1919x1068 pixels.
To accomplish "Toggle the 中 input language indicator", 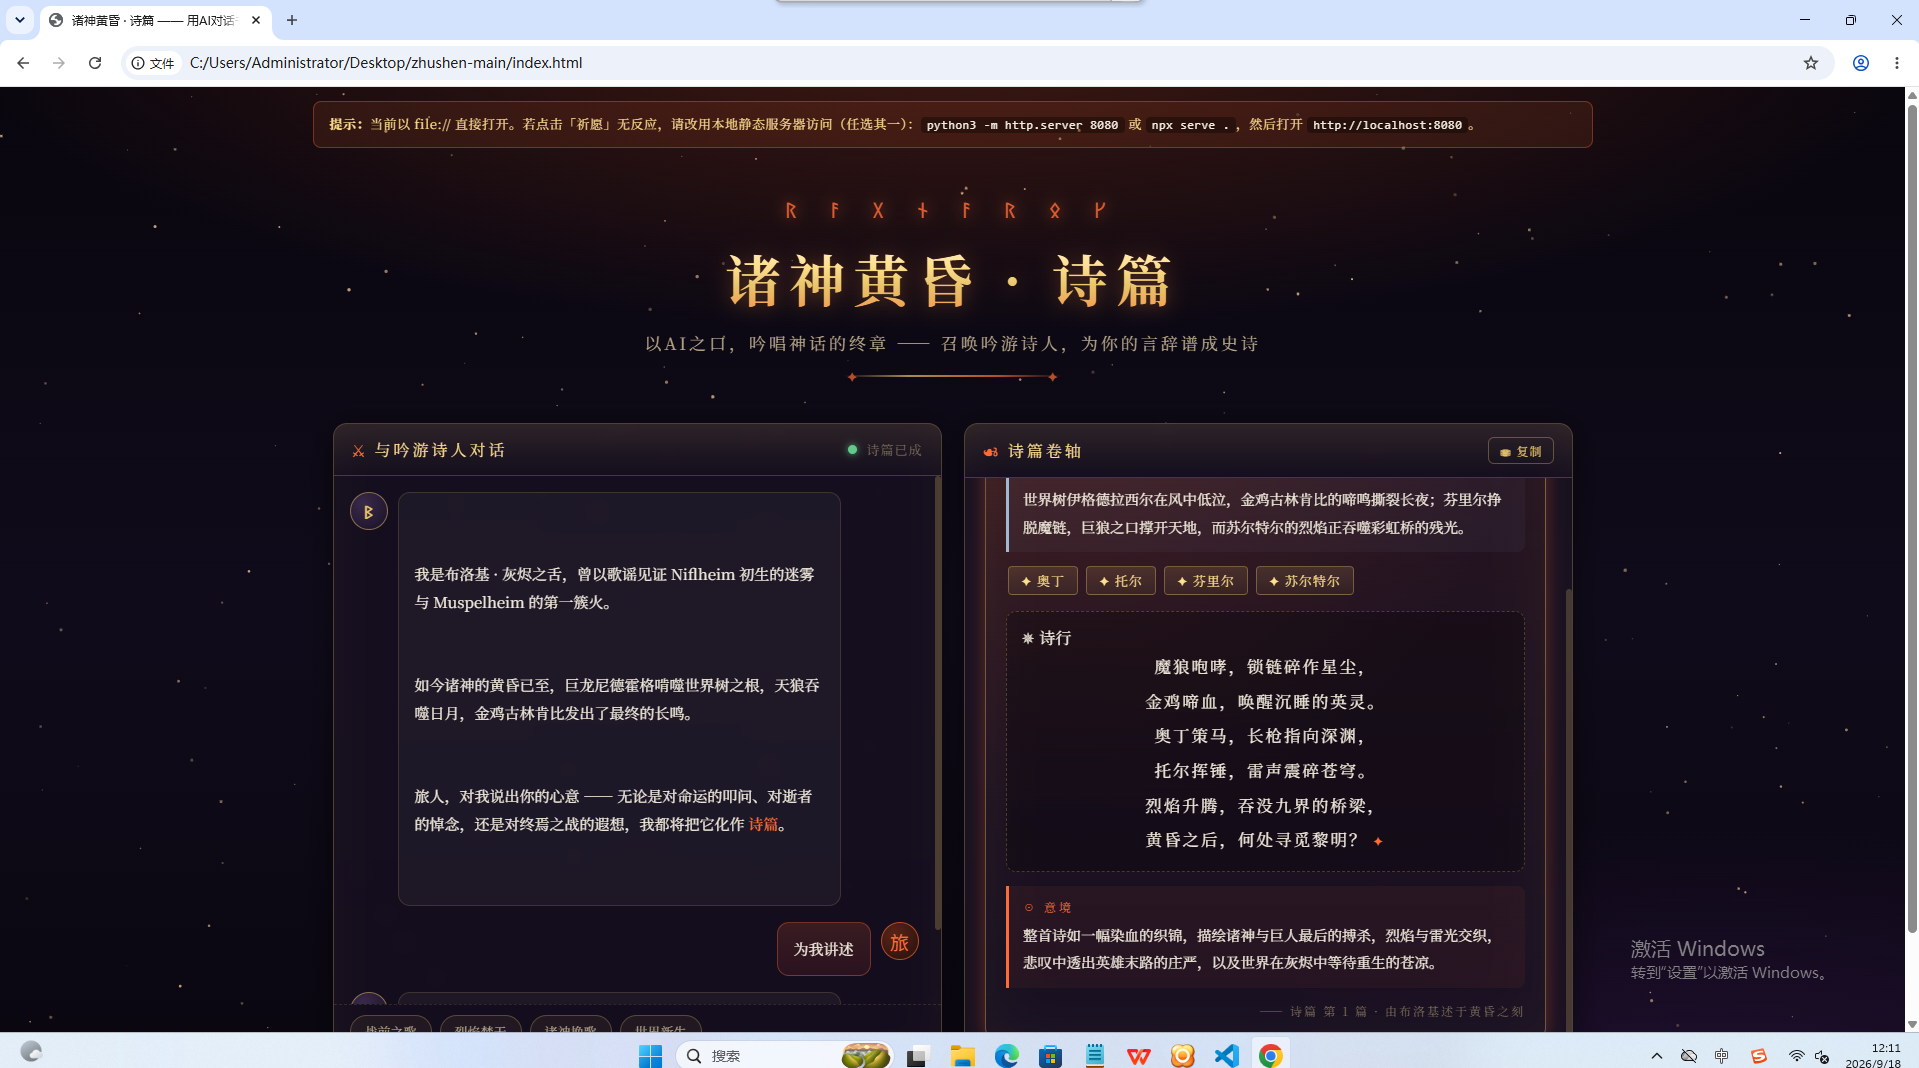I will (1721, 1056).
